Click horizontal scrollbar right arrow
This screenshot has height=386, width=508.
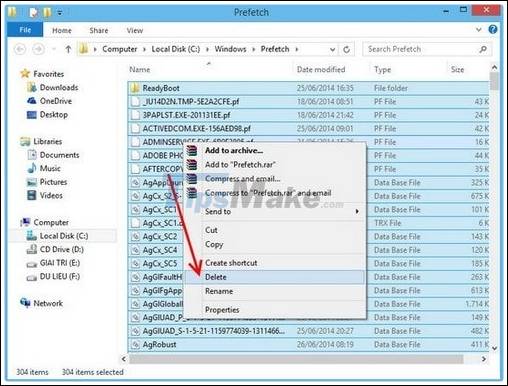coord(484,359)
